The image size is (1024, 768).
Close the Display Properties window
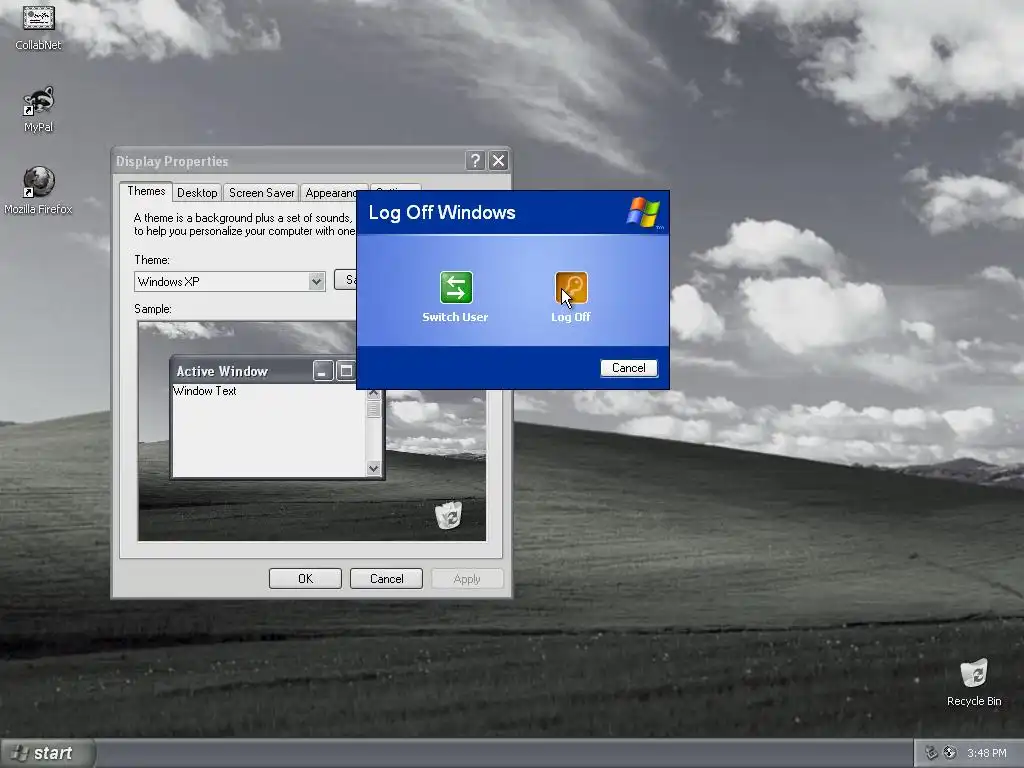click(498, 161)
